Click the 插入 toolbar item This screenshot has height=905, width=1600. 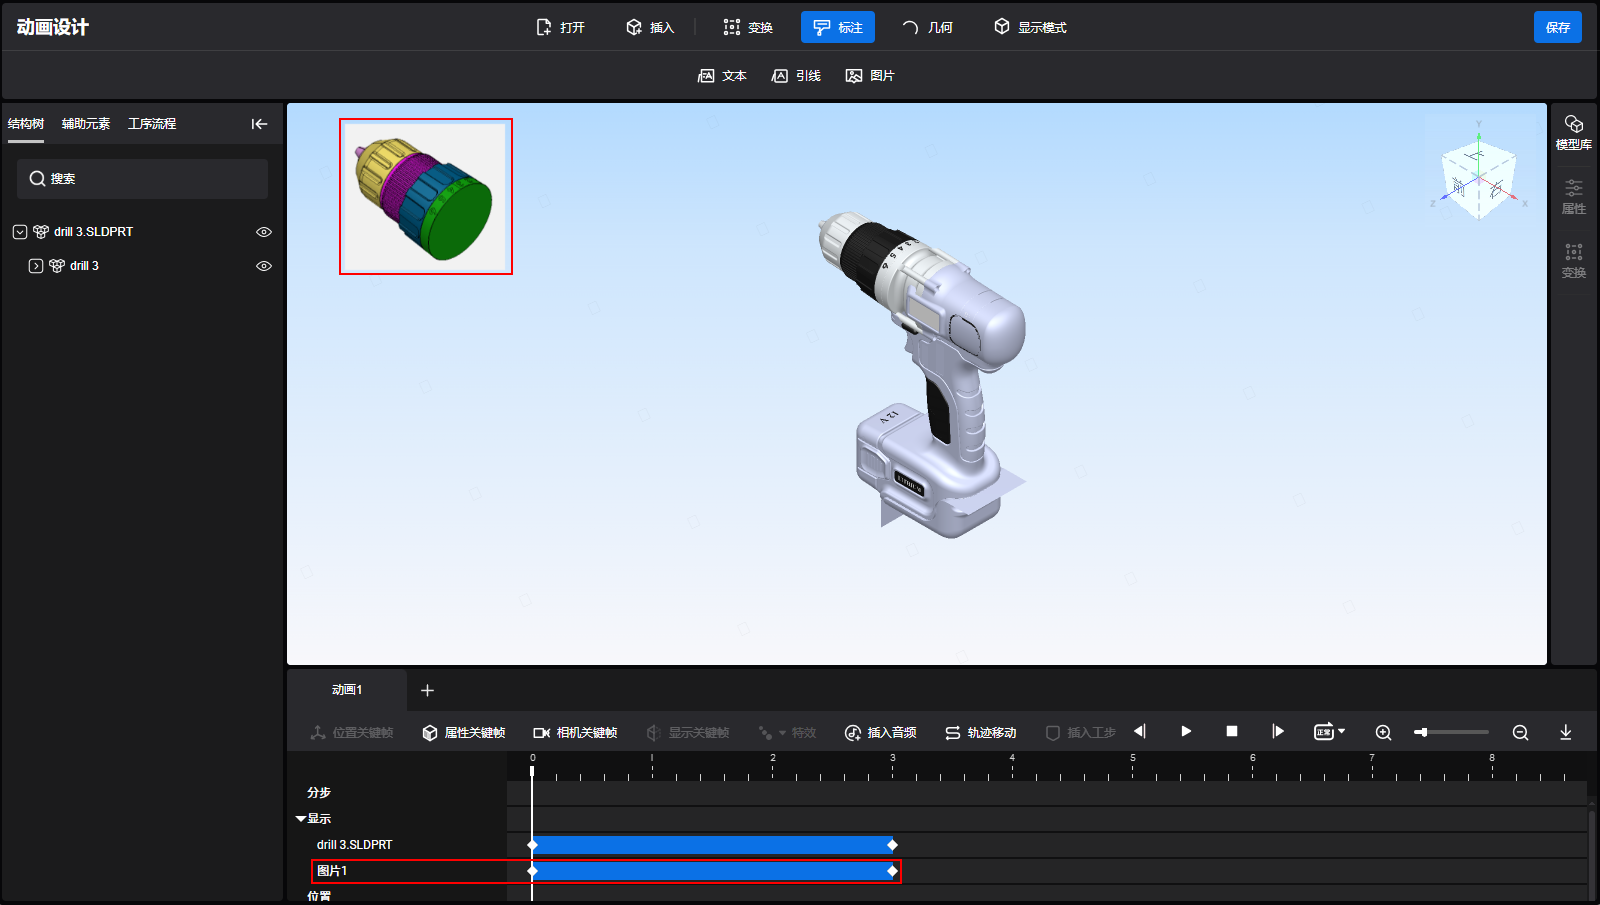pyautogui.click(x=650, y=27)
